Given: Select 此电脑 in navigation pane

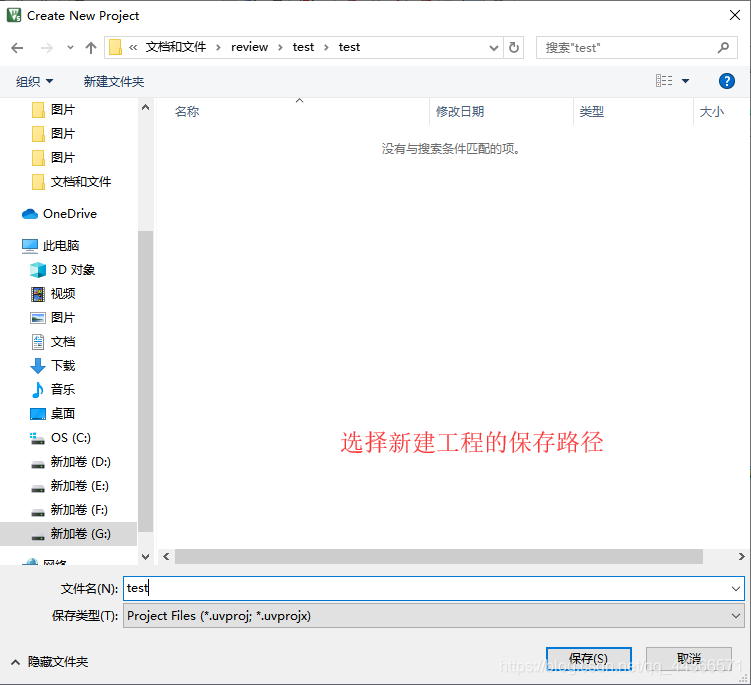Looking at the screenshot, I should 60,246.
